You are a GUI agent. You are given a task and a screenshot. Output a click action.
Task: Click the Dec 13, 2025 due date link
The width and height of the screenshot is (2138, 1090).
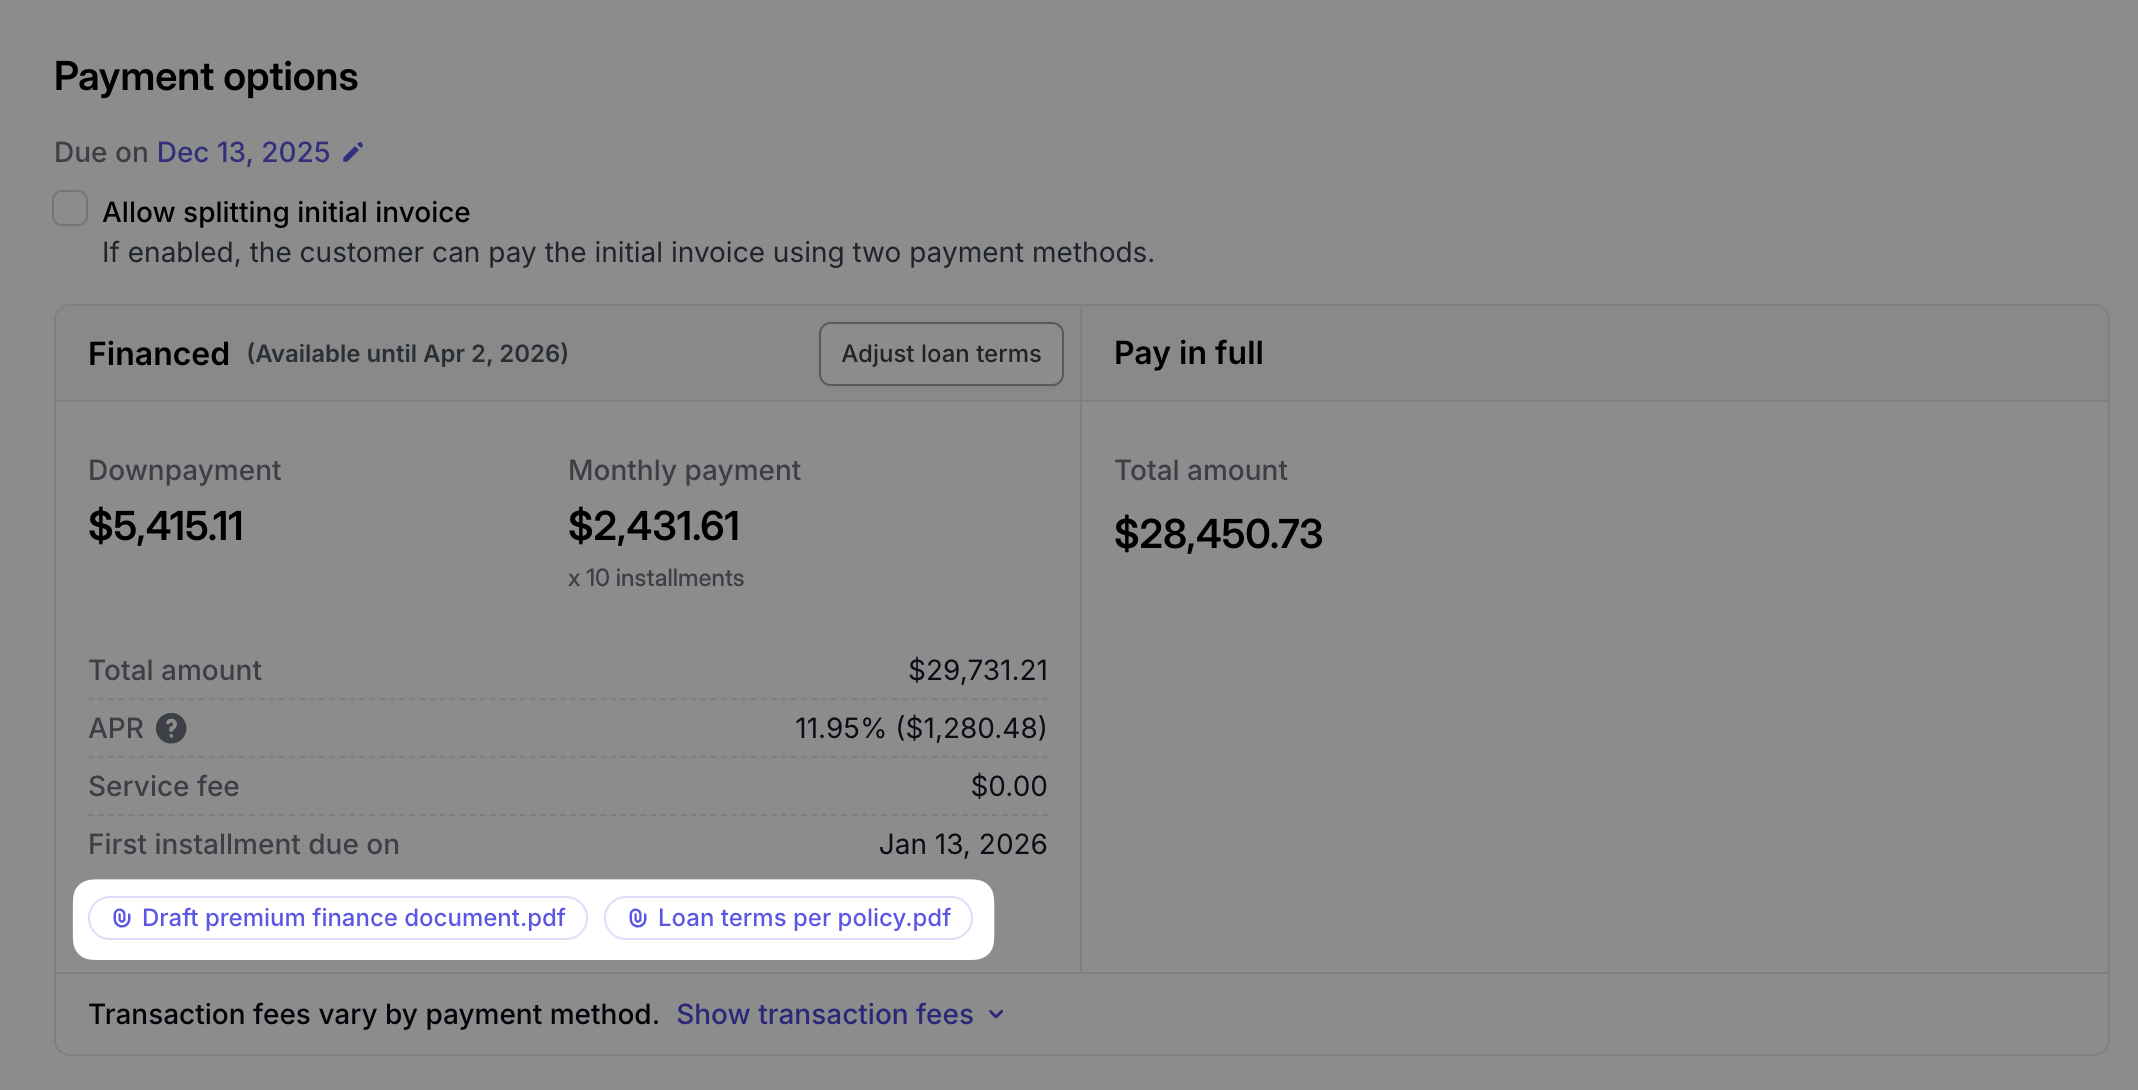[x=243, y=152]
